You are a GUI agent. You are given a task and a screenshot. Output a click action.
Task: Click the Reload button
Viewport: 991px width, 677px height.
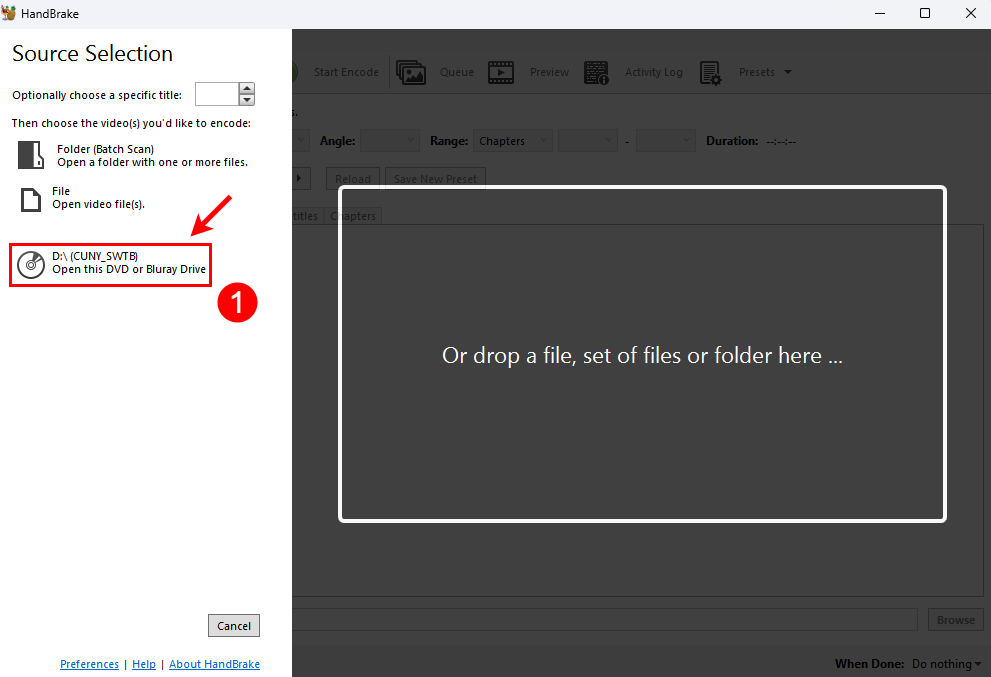click(353, 178)
